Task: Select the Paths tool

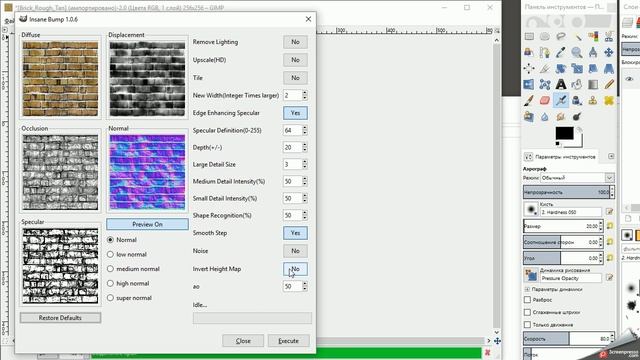Action: tap(545, 52)
